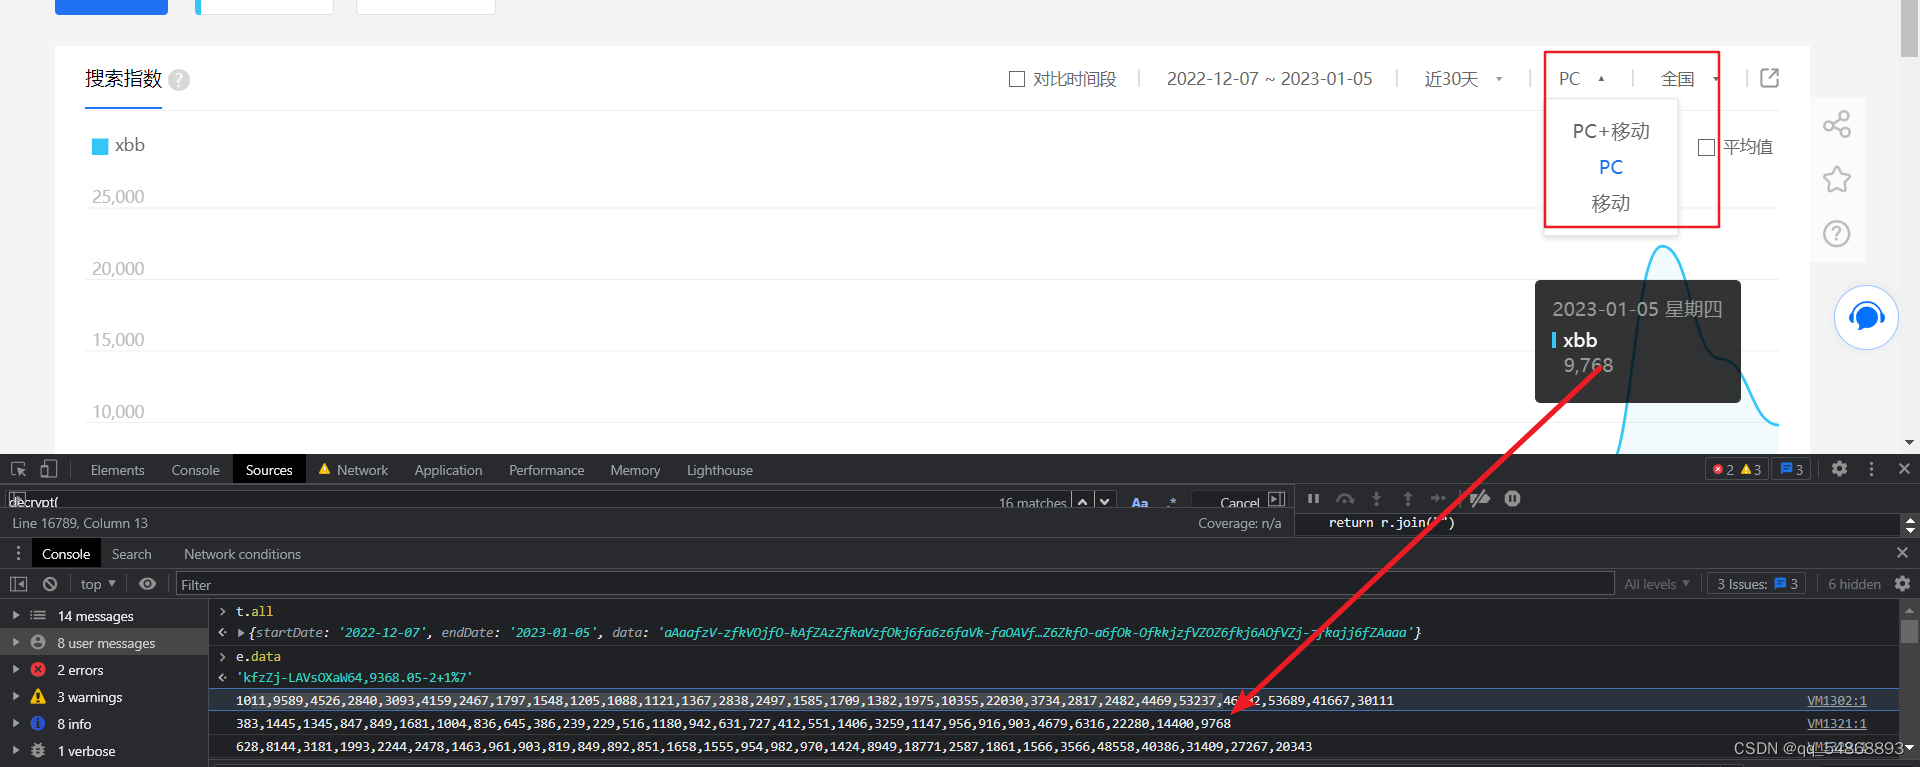Screen dimensions: 1920x767
Task: Open the Lighthouse tab
Action: click(x=719, y=470)
